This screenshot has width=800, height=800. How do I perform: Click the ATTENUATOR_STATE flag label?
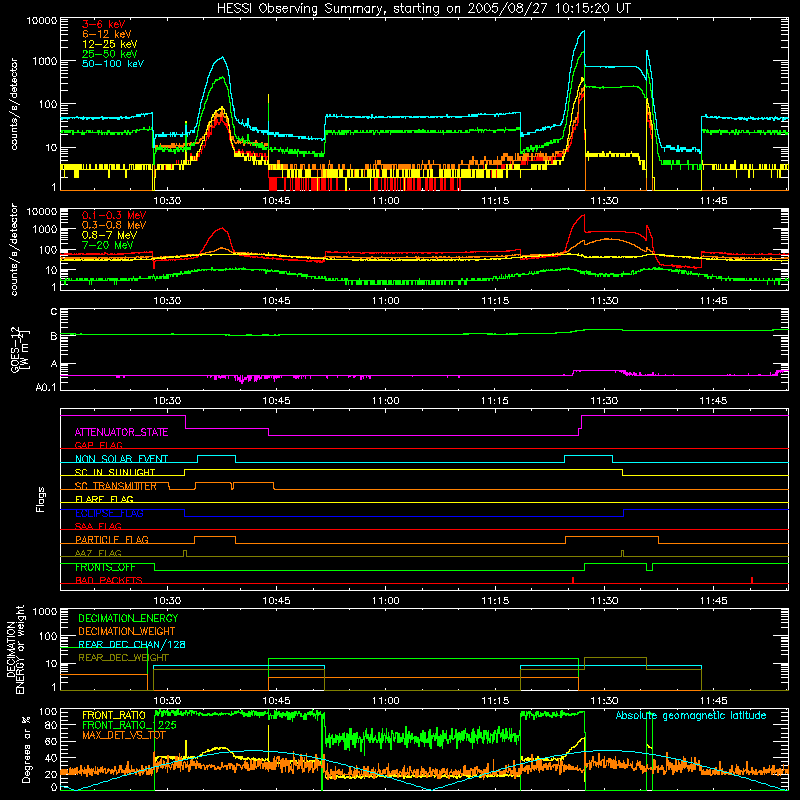121,432
